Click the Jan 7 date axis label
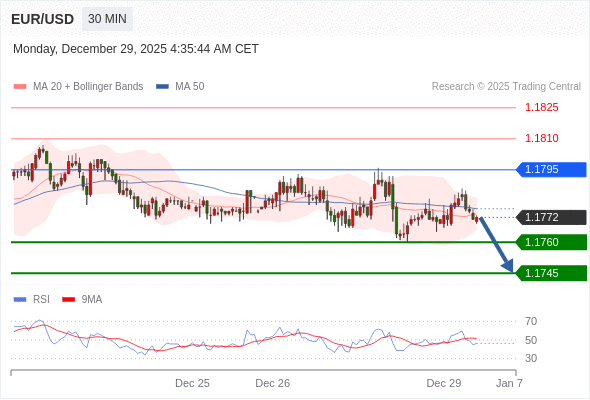 [x=509, y=383]
